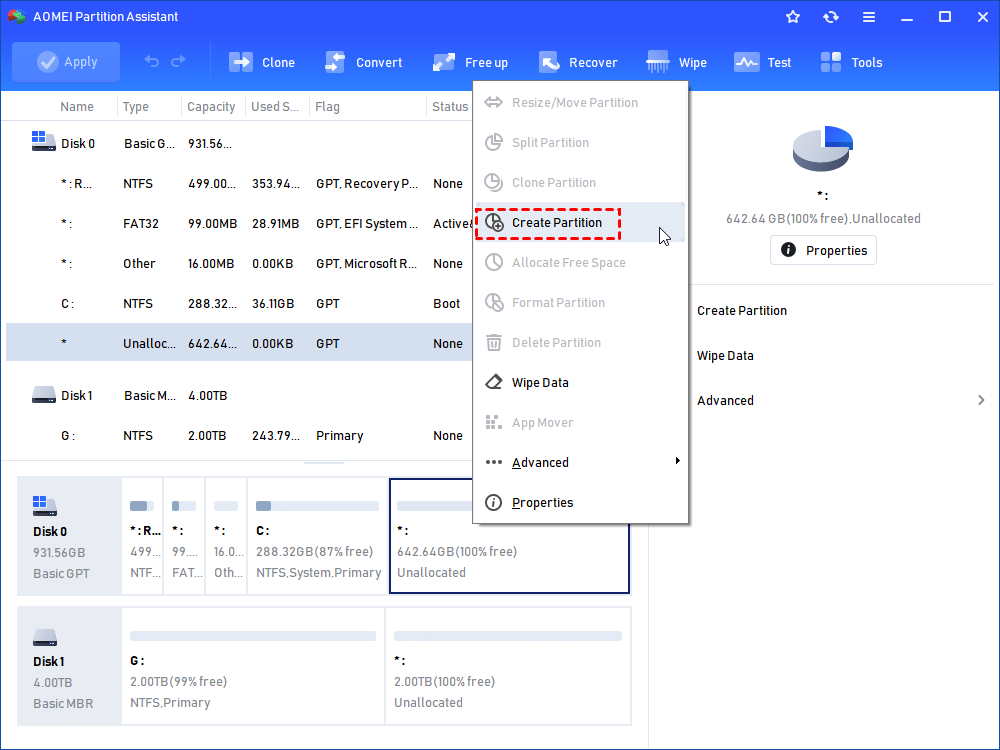
Task: Click Wipe Data in right panel
Action: click(x=725, y=356)
